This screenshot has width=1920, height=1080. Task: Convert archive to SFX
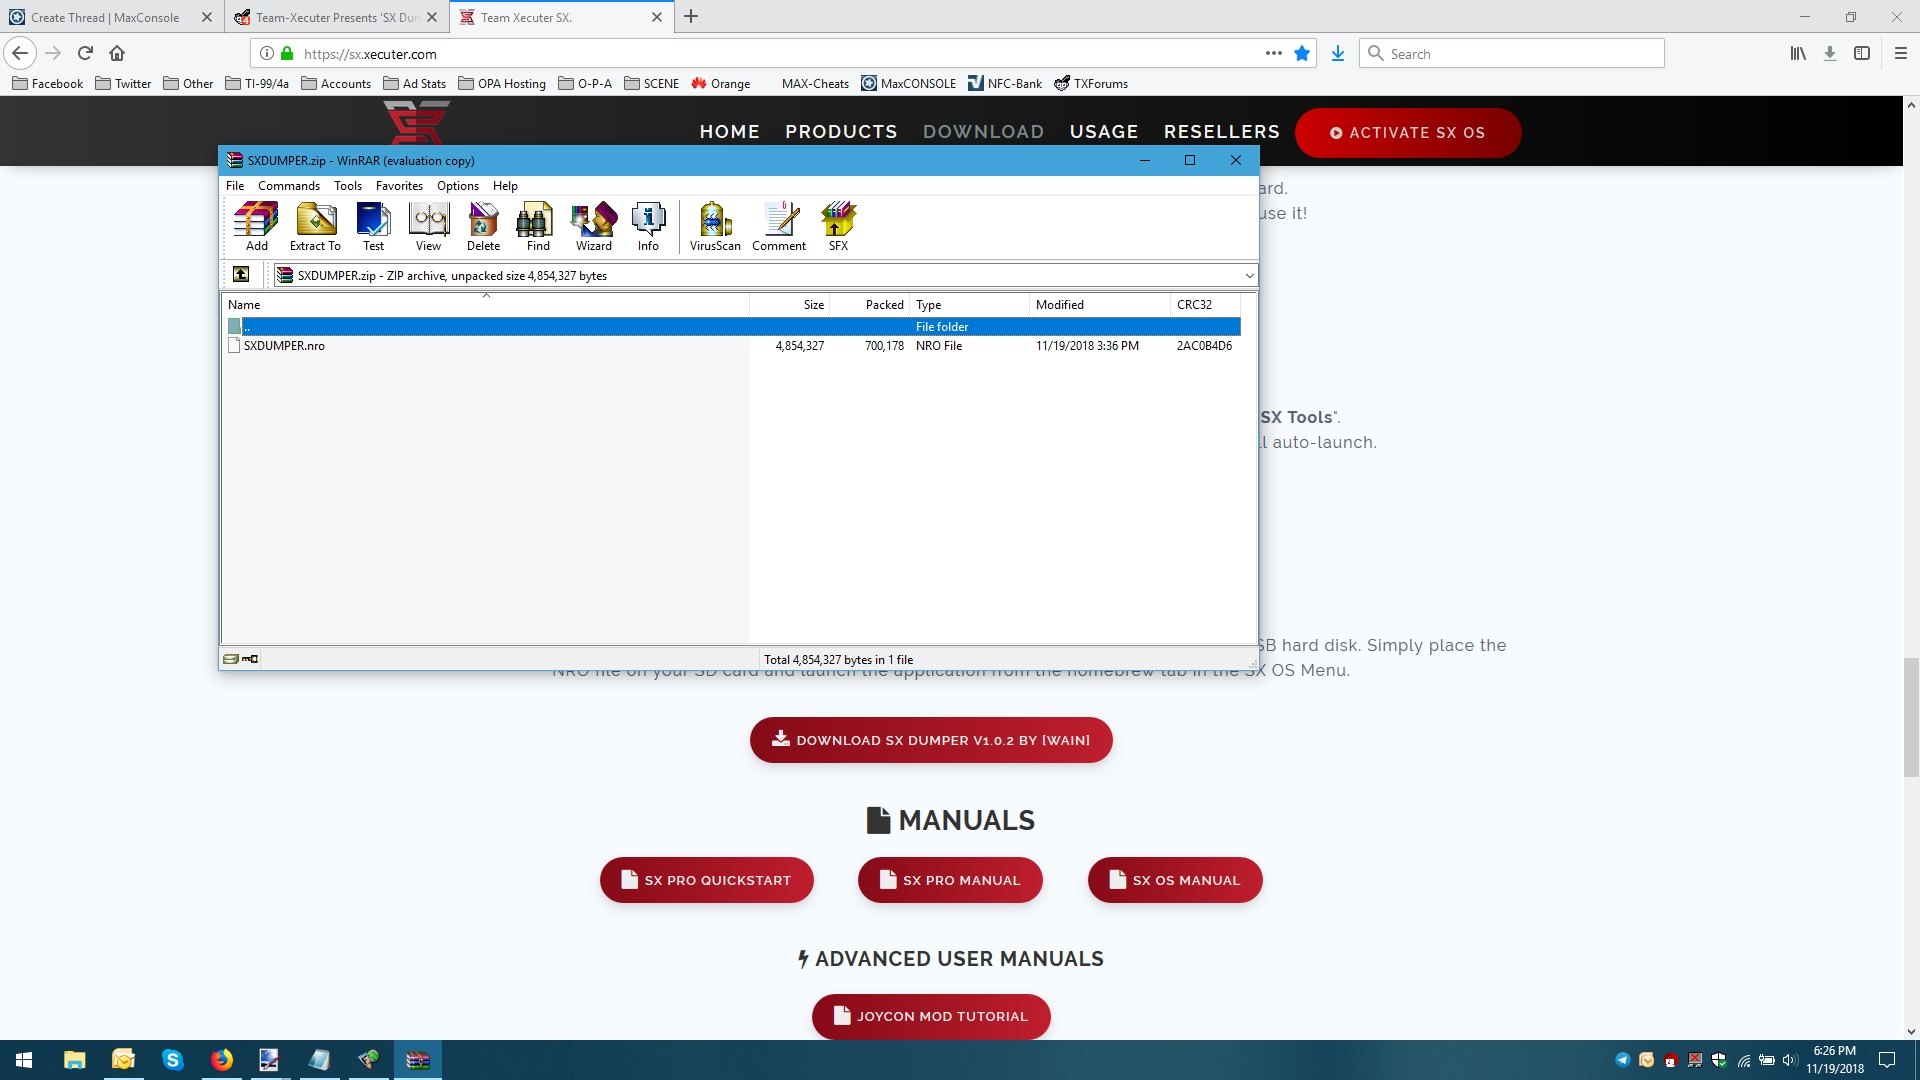click(838, 226)
